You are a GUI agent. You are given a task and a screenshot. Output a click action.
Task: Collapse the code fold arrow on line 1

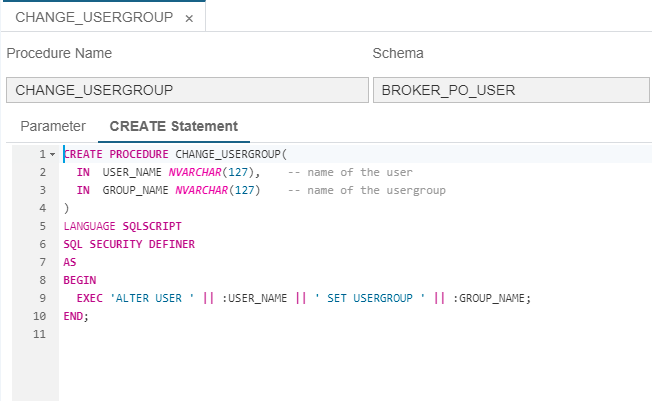point(52,155)
